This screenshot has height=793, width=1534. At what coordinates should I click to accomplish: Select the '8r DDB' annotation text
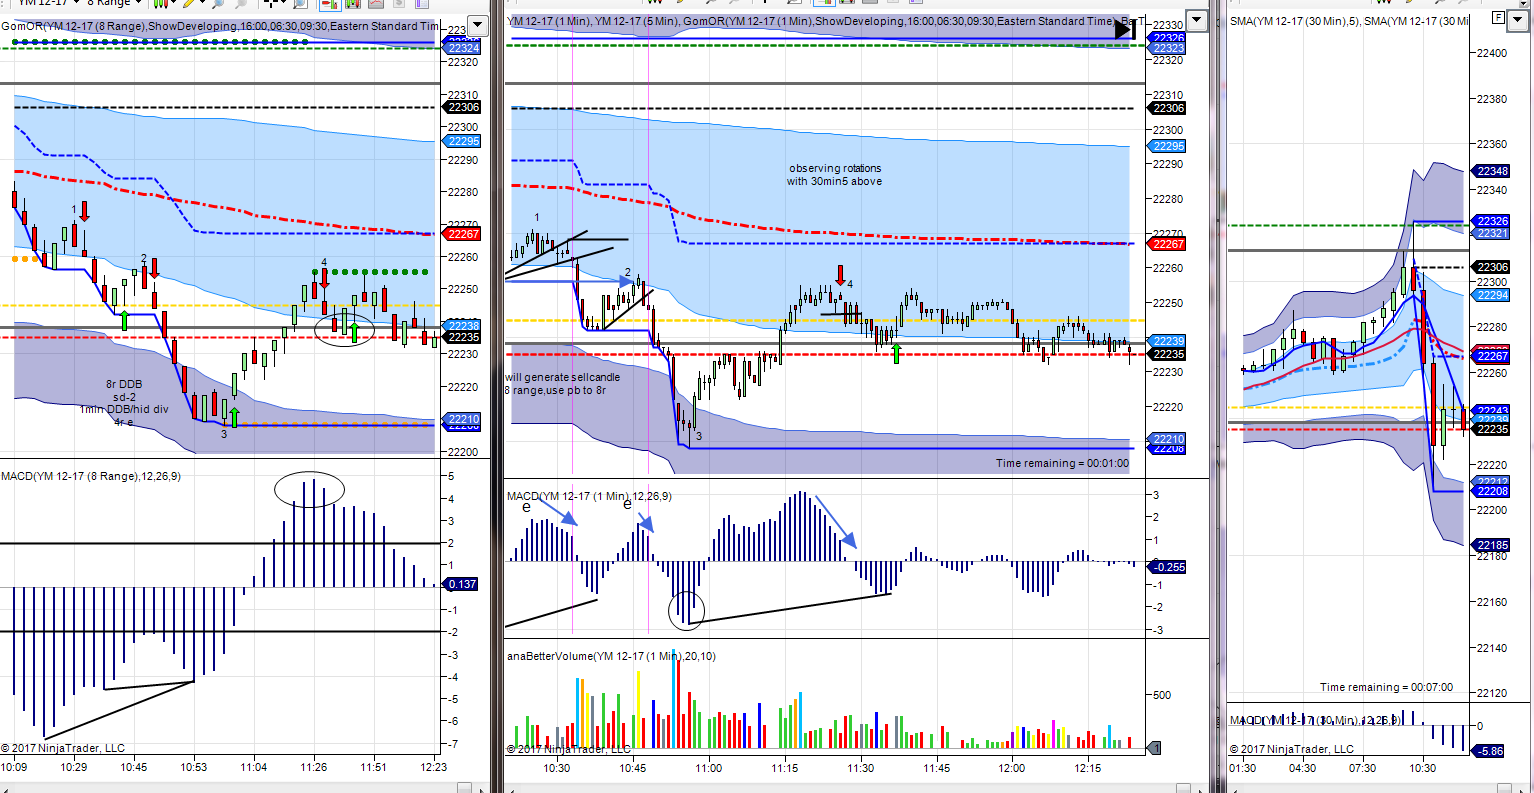pyautogui.click(x=124, y=384)
